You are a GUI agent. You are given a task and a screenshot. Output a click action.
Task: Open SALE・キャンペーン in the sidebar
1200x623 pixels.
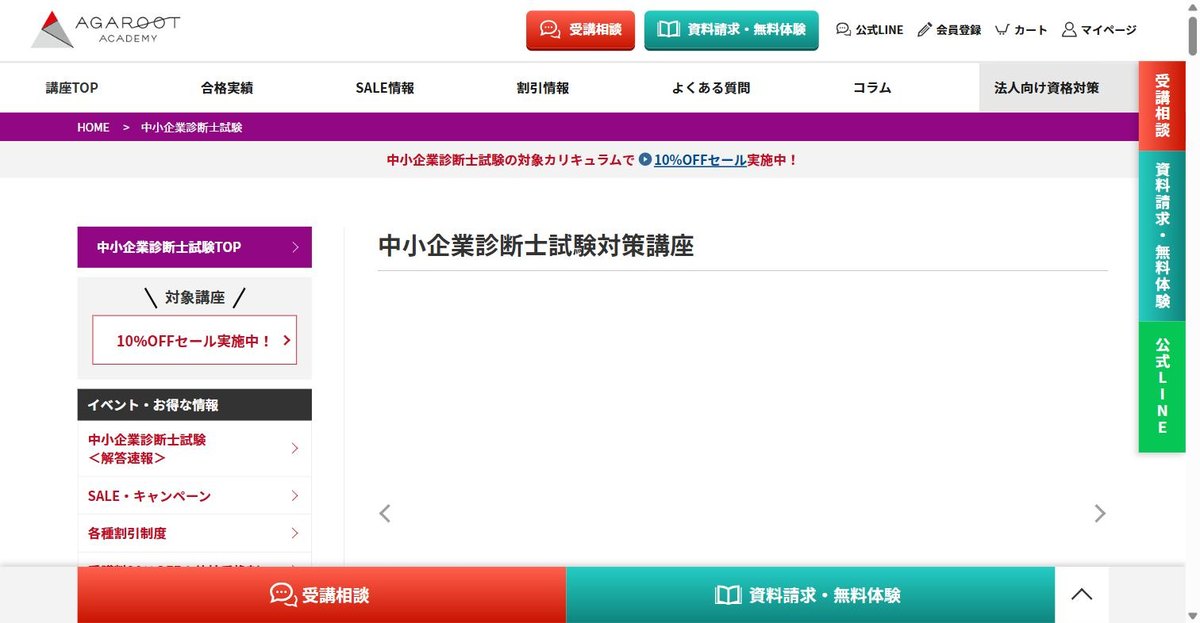pos(194,496)
